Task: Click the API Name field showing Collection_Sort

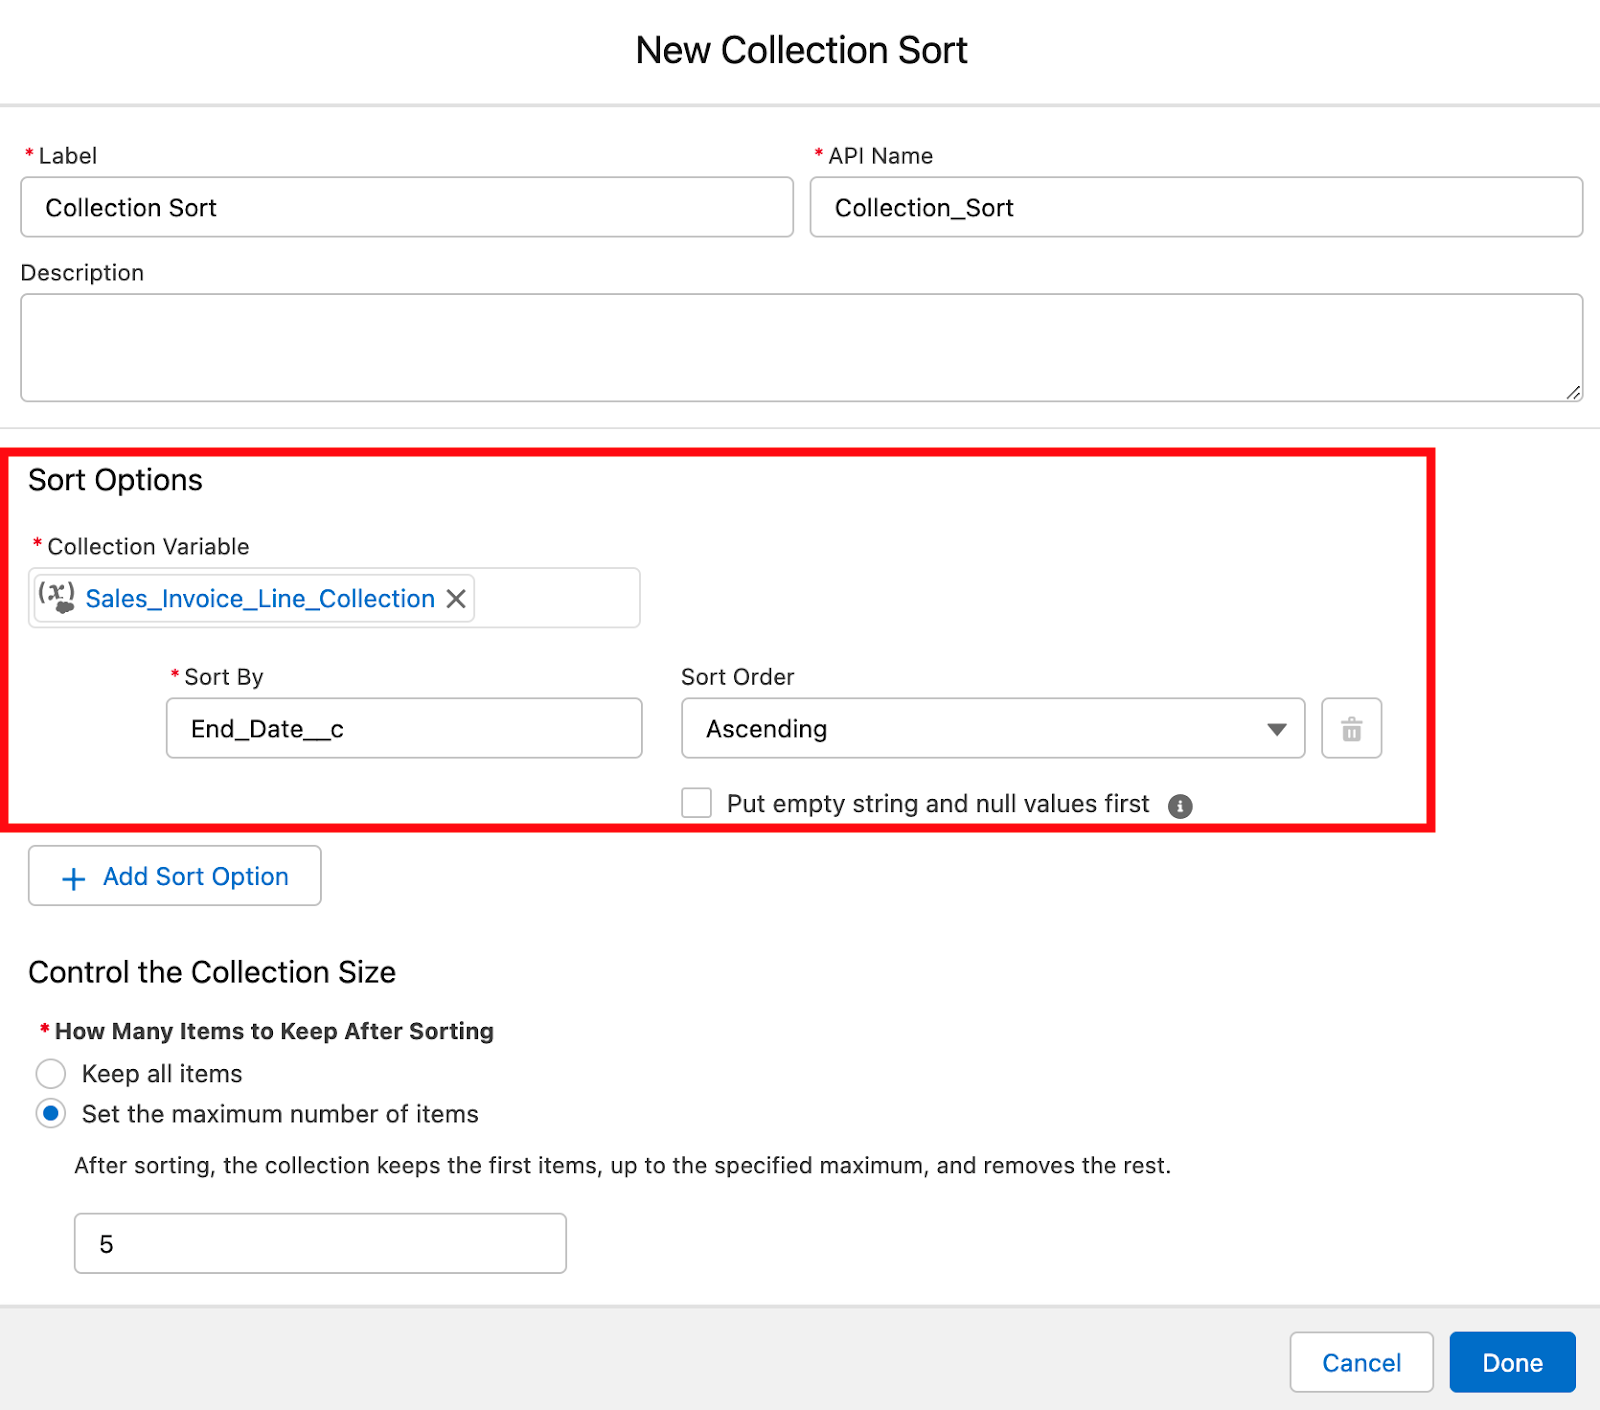Action: pyautogui.click(x=1196, y=208)
